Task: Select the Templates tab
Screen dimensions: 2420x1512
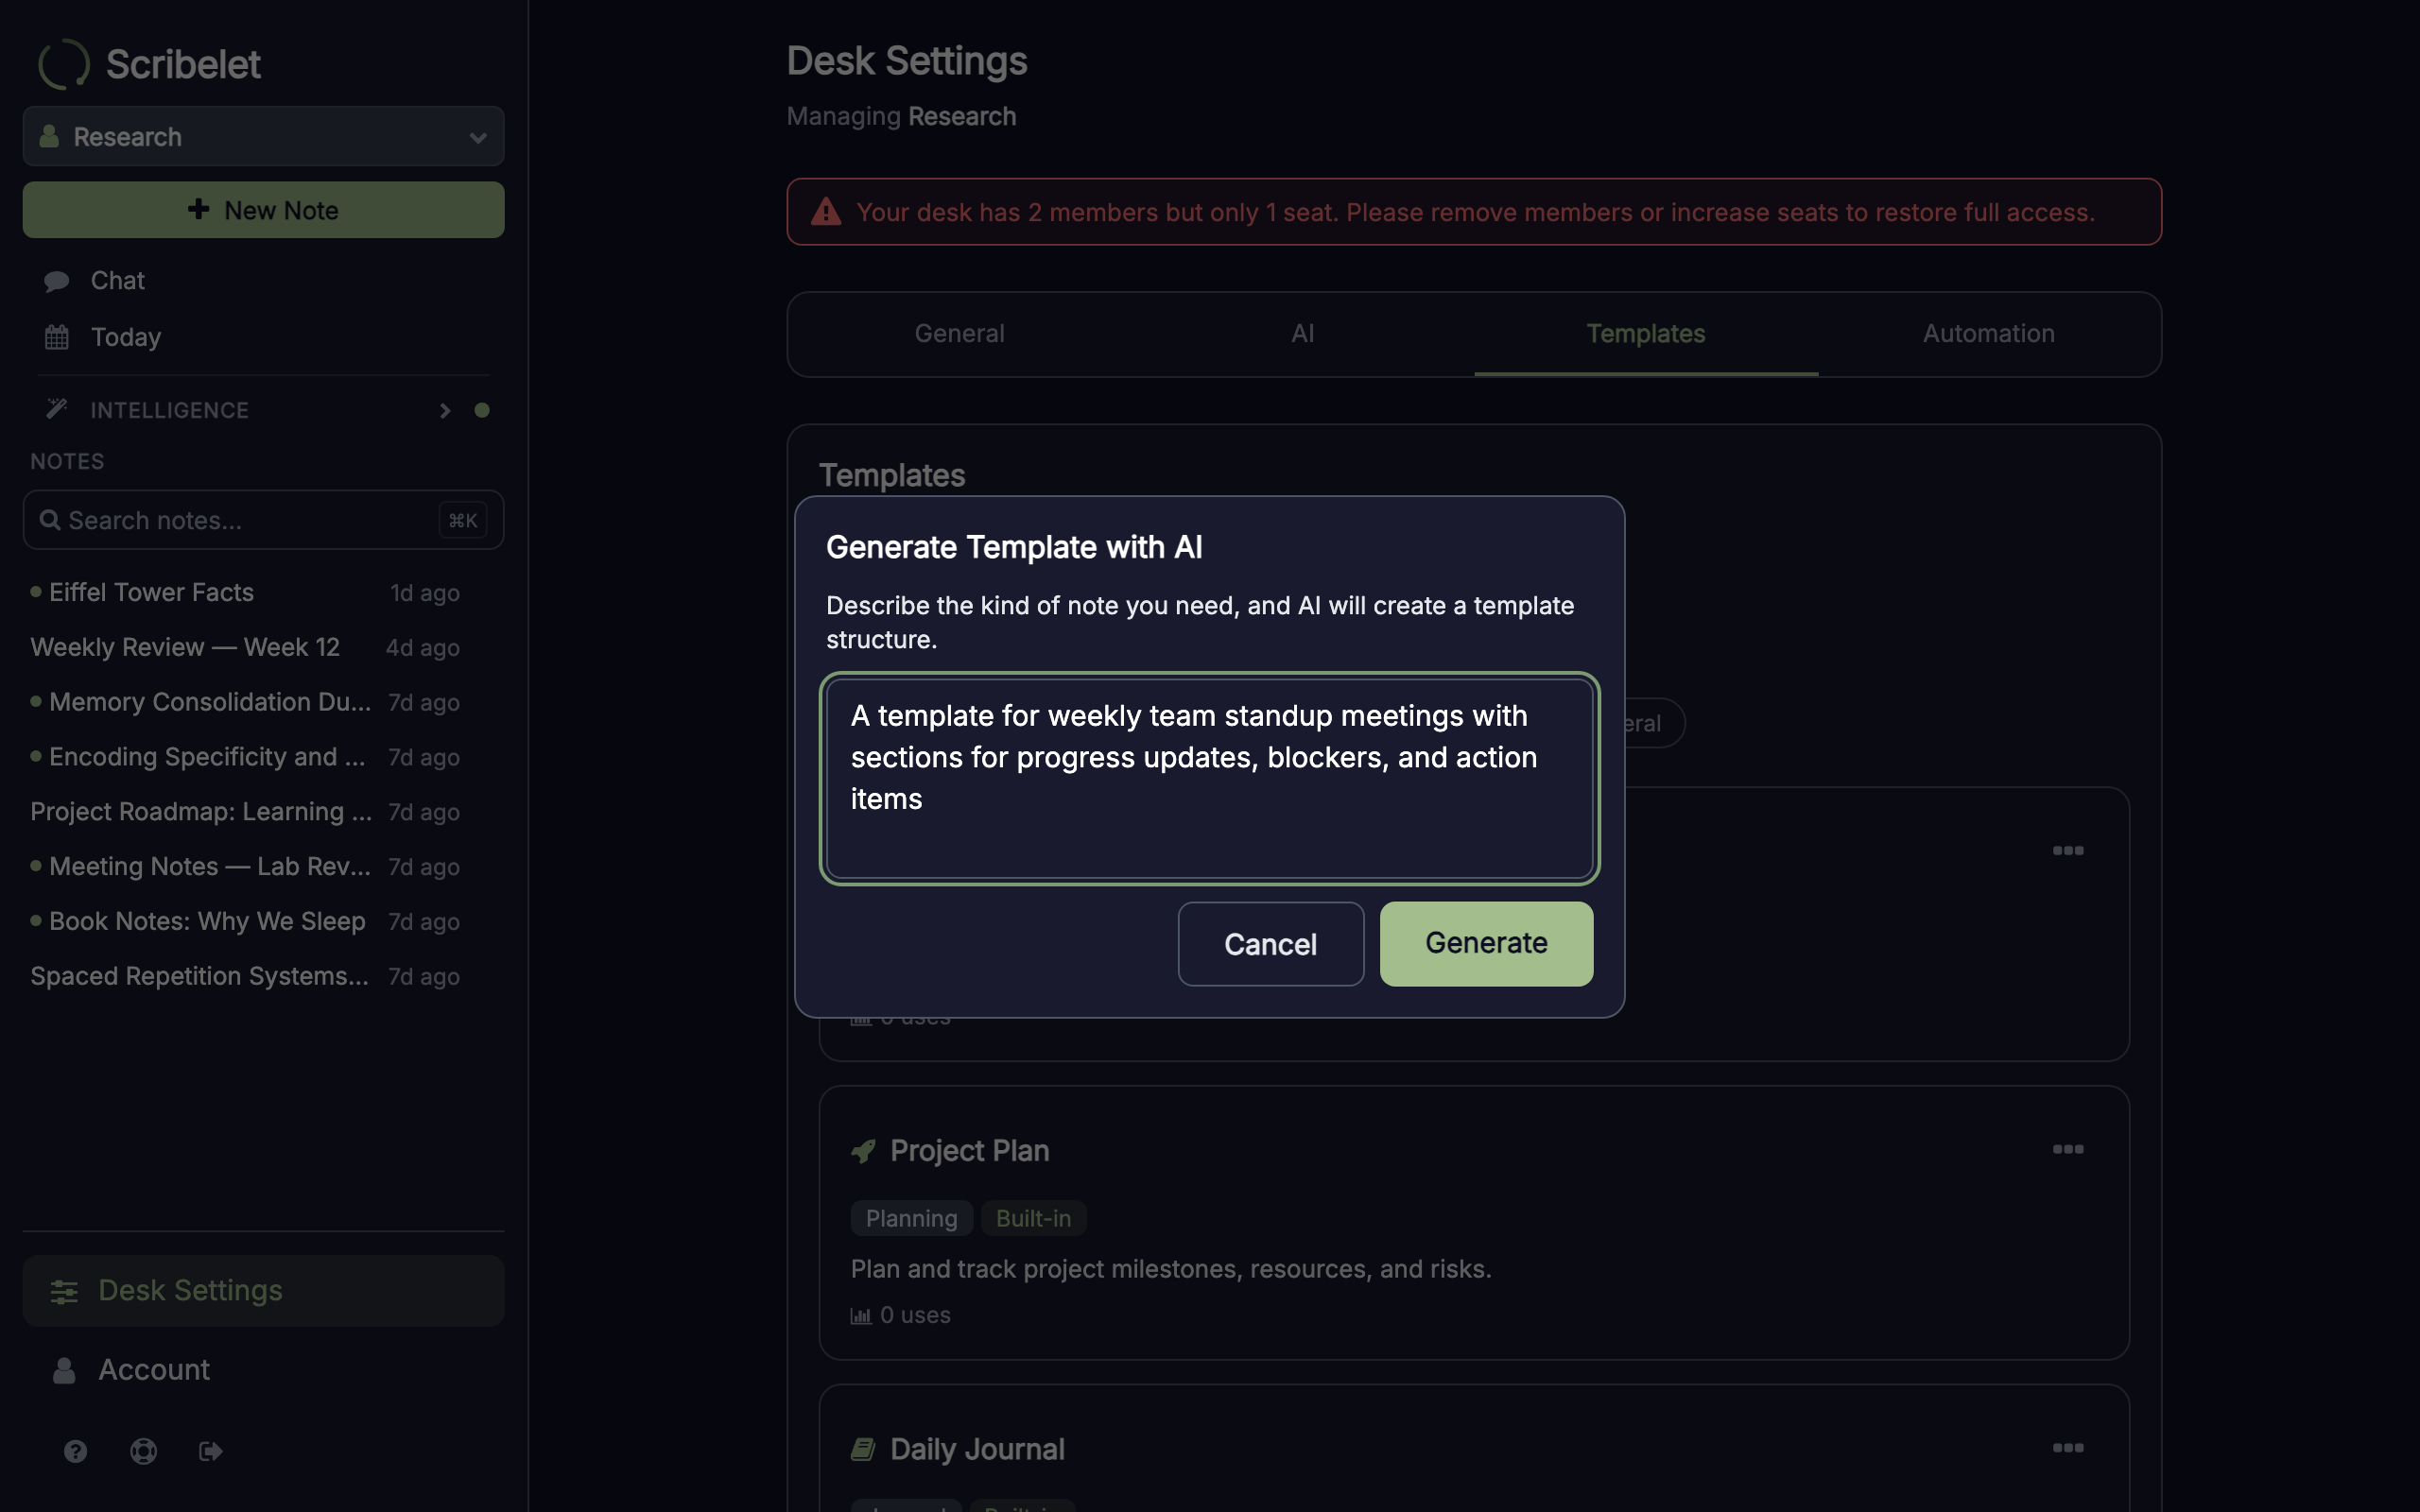Action: pyautogui.click(x=1646, y=334)
